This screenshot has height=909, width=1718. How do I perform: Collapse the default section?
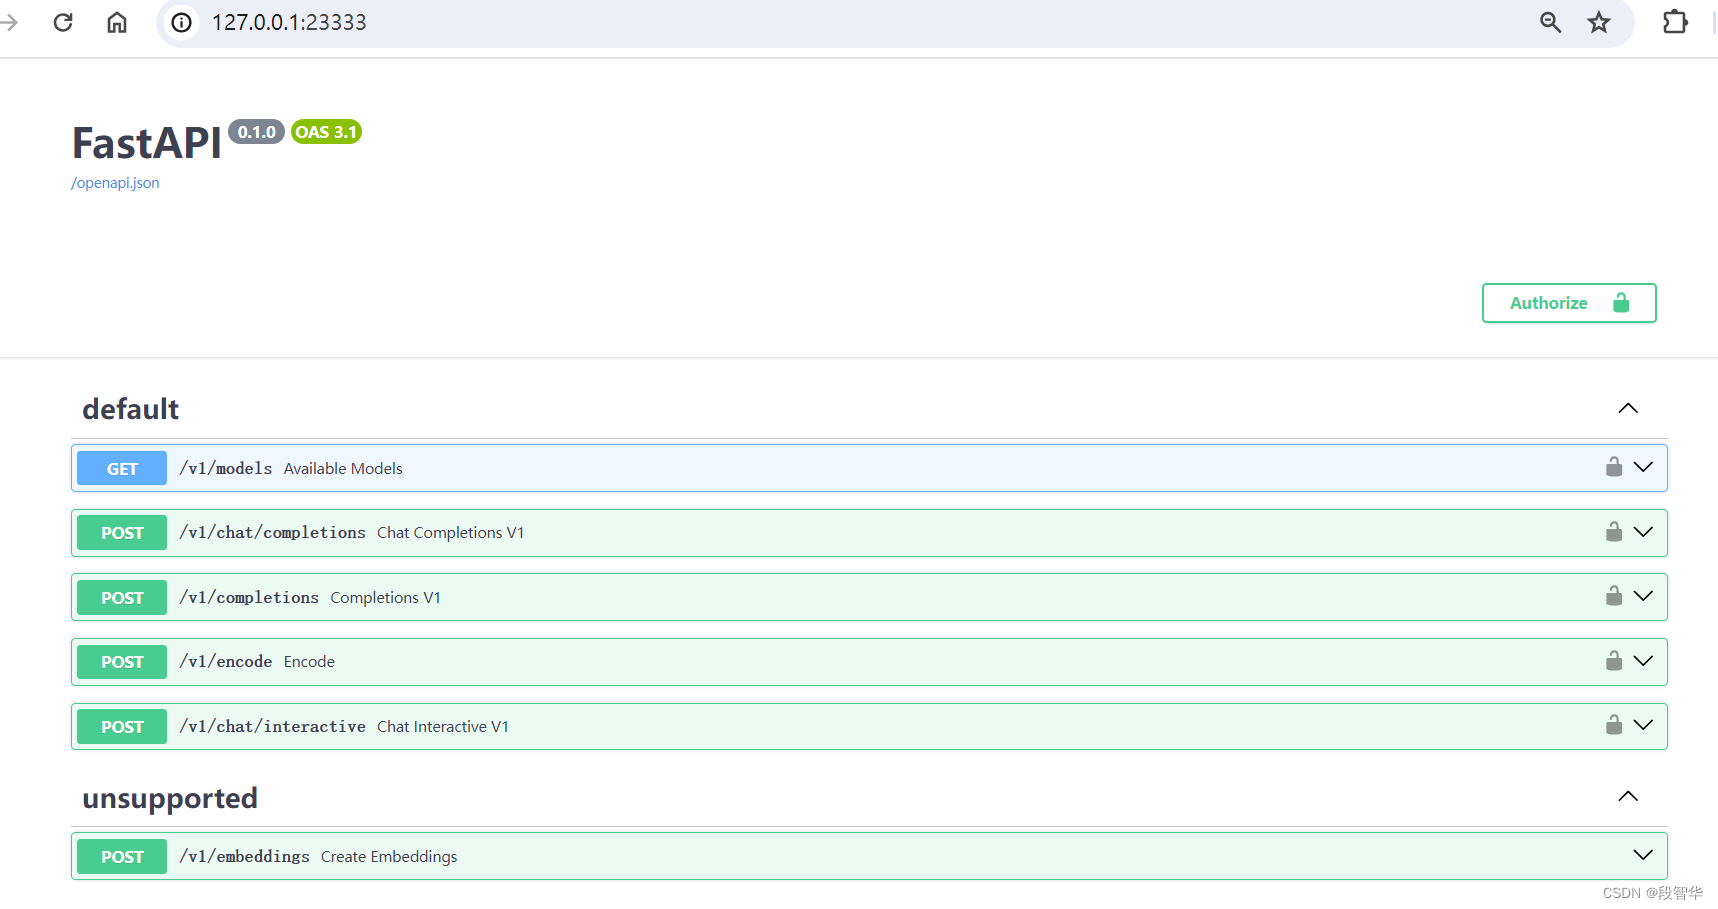1628,408
